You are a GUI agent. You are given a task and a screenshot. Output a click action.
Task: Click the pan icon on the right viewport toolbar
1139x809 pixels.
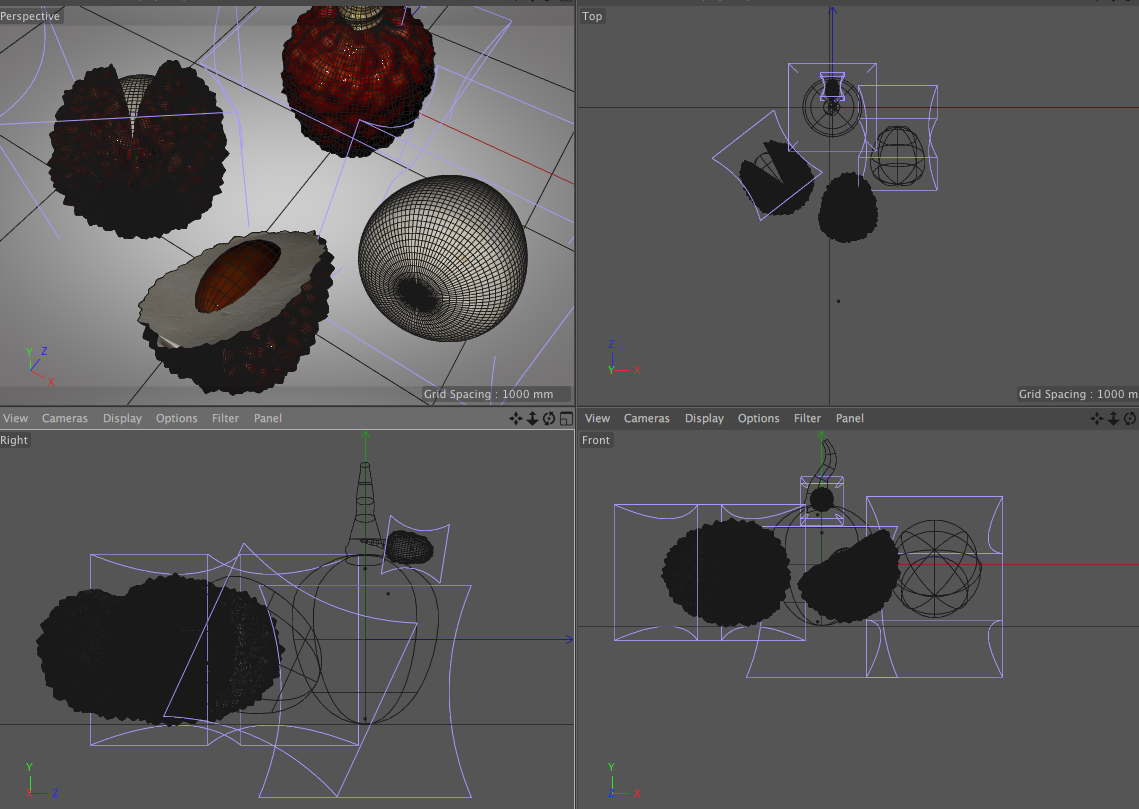(1096, 418)
